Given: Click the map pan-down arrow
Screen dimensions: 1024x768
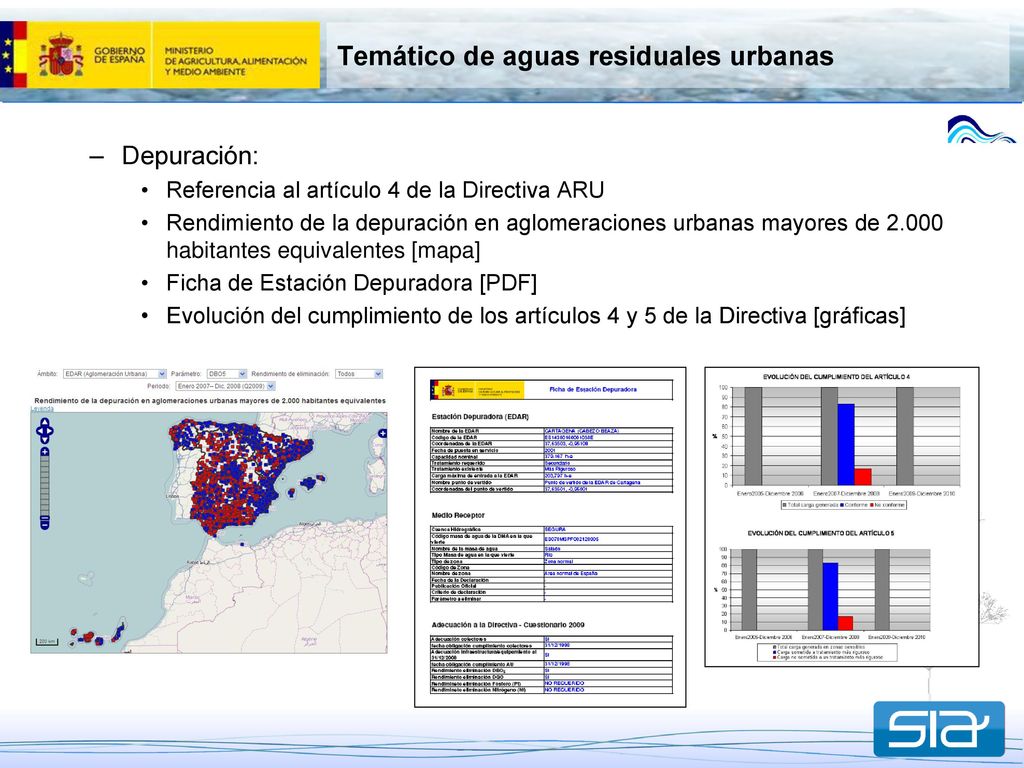Looking at the screenshot, I should 44,440.
